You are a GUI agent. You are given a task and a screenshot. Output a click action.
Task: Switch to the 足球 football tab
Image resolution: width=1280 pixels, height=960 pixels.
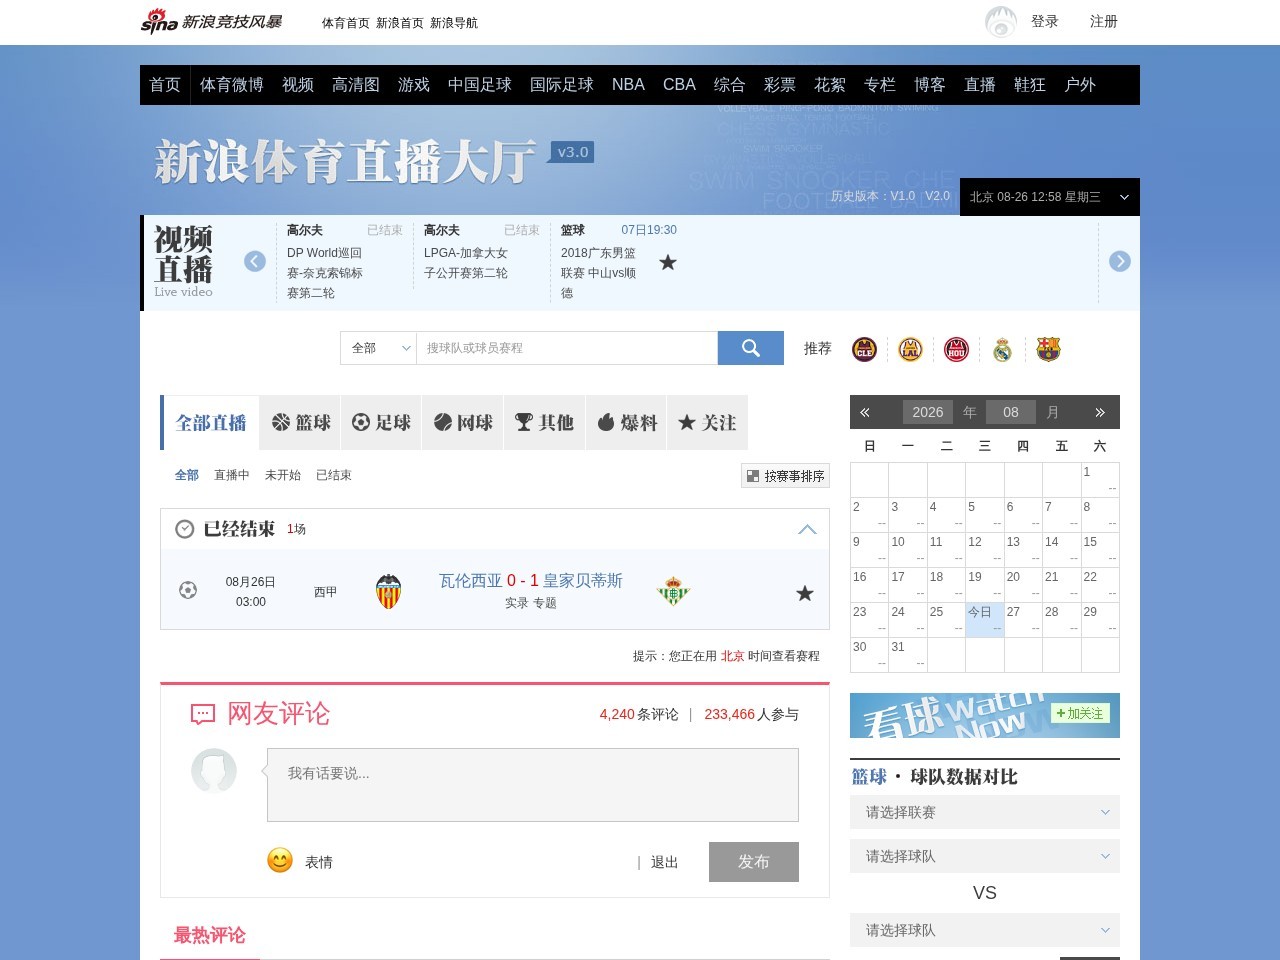tap(381, 423)
